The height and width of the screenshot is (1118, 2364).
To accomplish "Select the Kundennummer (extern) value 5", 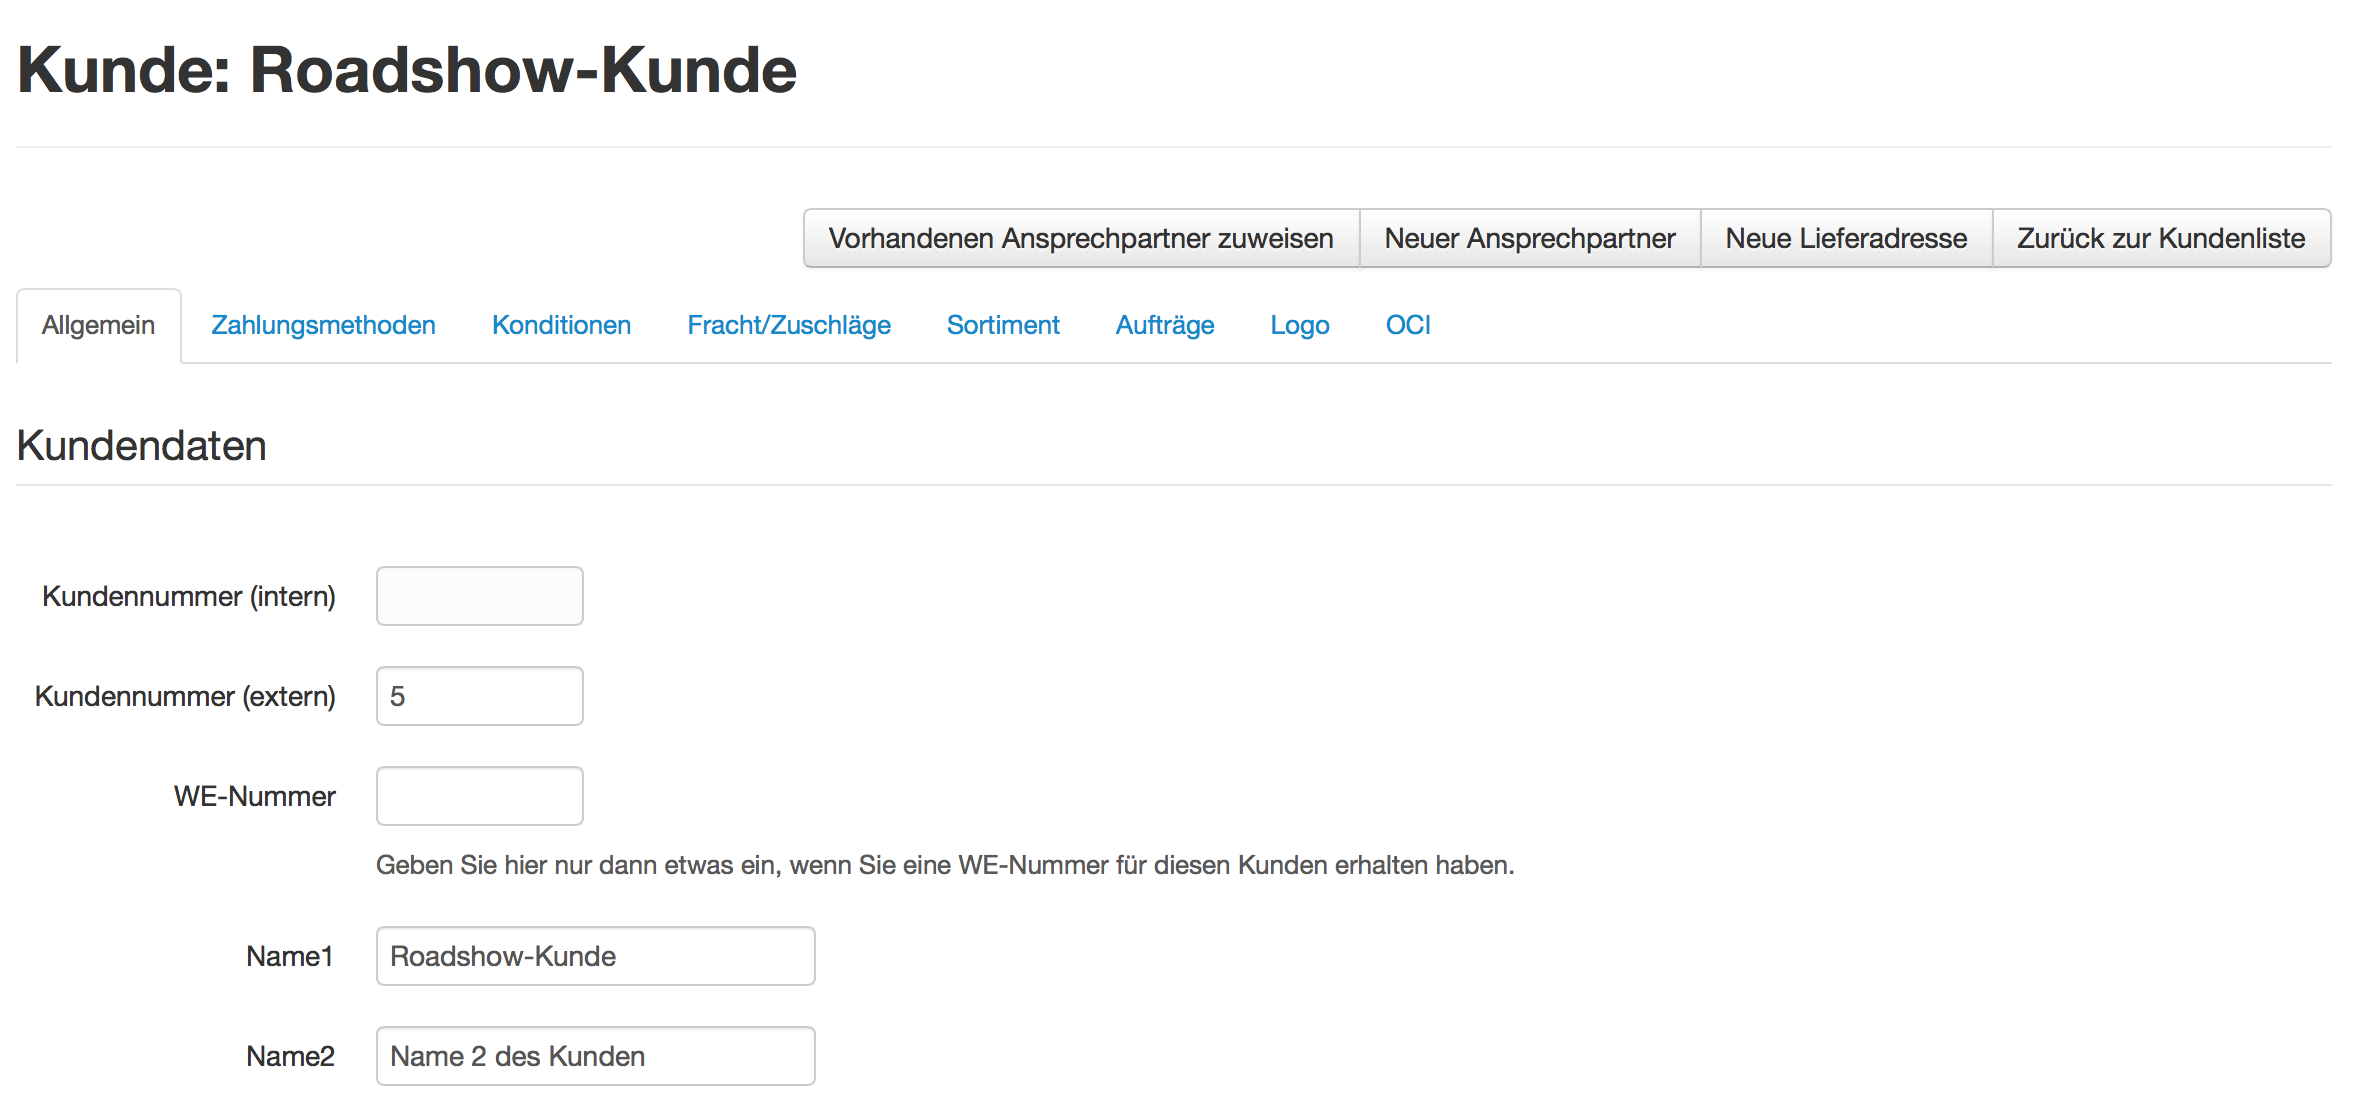I will (x=479, y=695).
